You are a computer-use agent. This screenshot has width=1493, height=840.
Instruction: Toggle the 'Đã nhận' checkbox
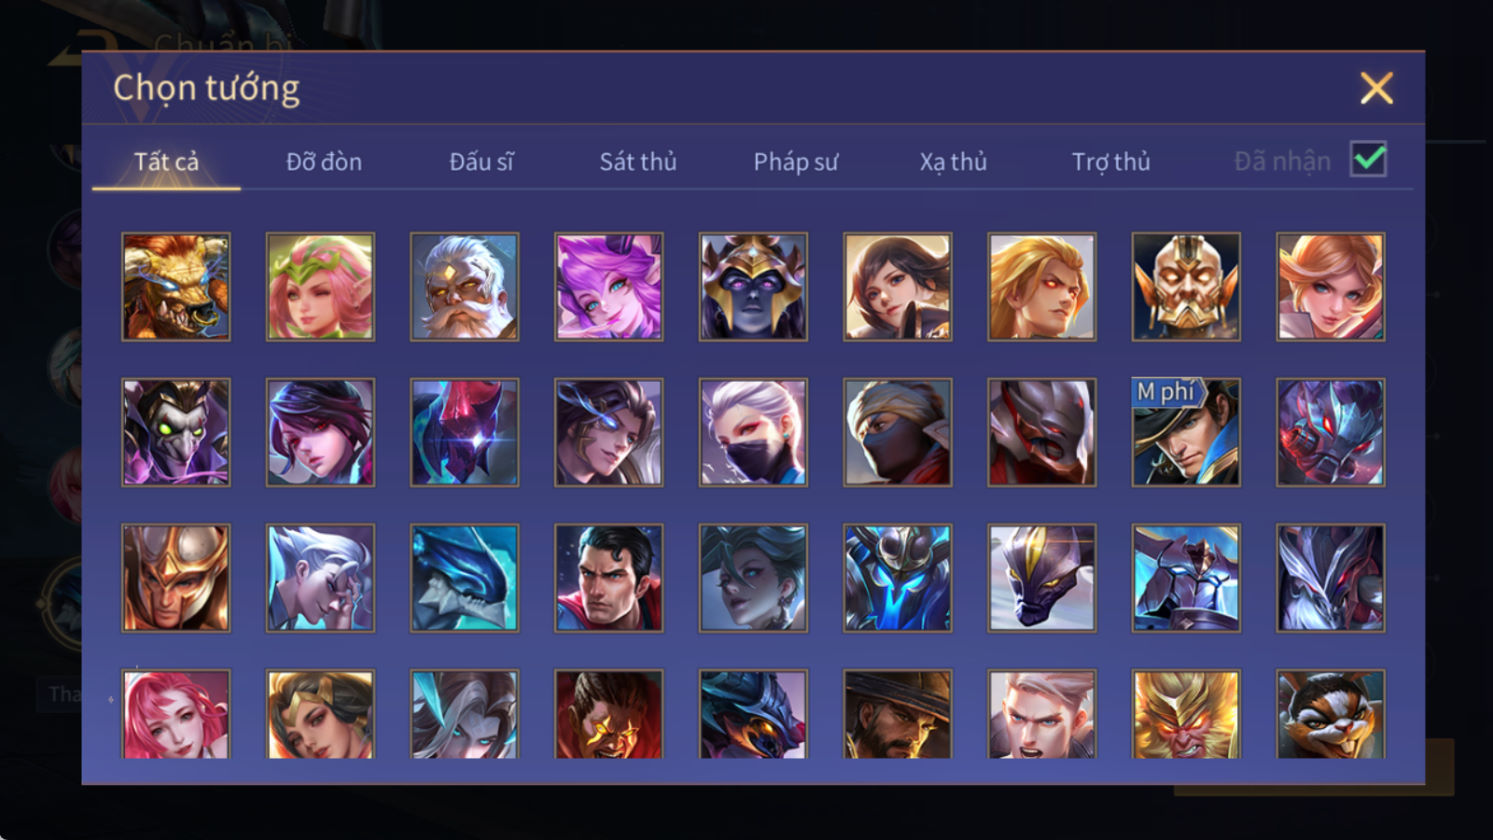(x=1368, y=159)
